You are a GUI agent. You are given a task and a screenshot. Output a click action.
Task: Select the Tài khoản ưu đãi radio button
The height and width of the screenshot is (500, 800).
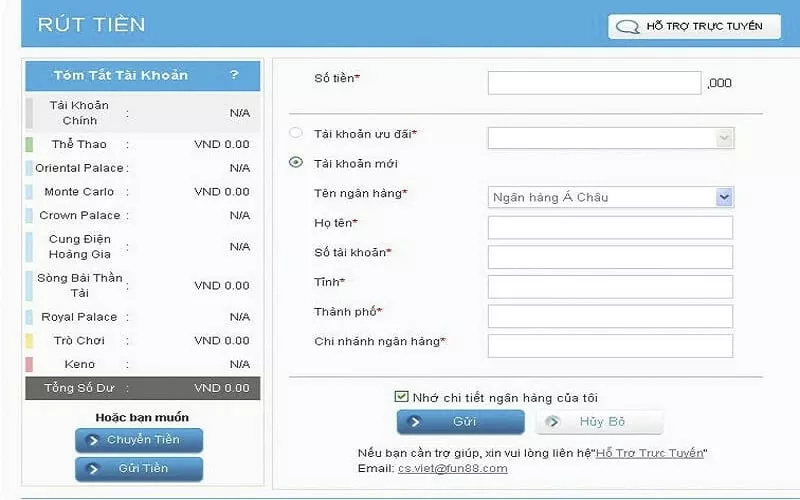click(x=296, y=133)
